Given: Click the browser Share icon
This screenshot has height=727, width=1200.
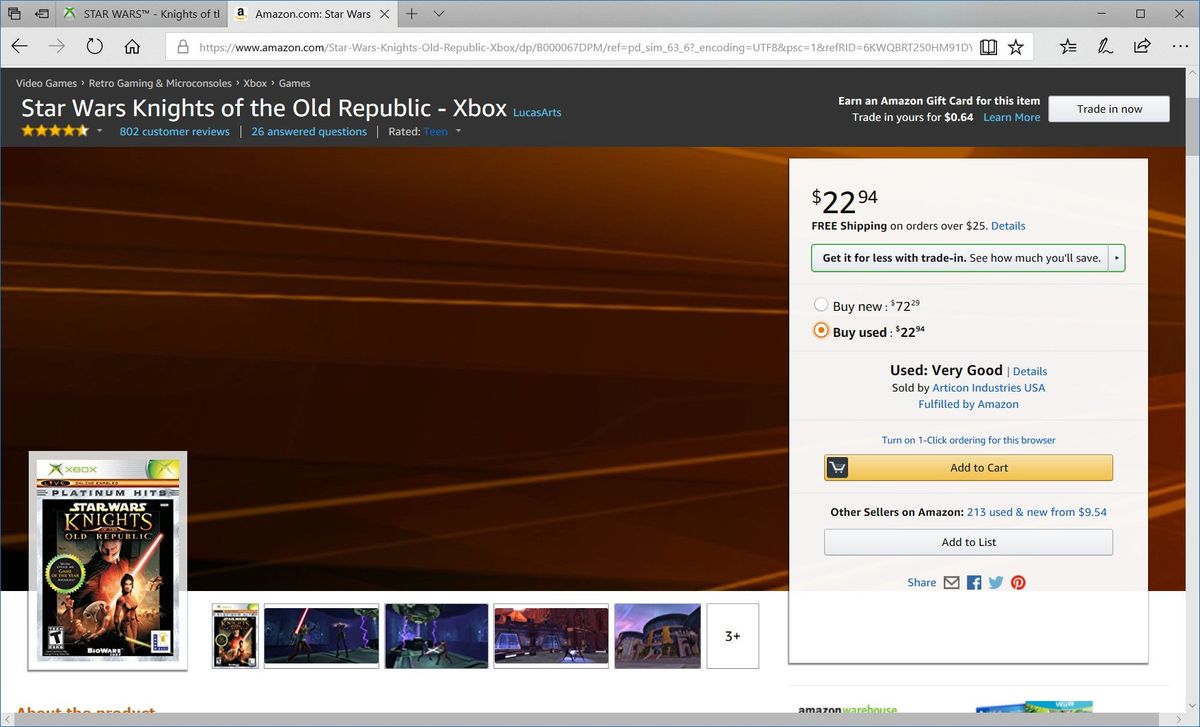Looking at the screenshot, I should [x=1142, y=46].
